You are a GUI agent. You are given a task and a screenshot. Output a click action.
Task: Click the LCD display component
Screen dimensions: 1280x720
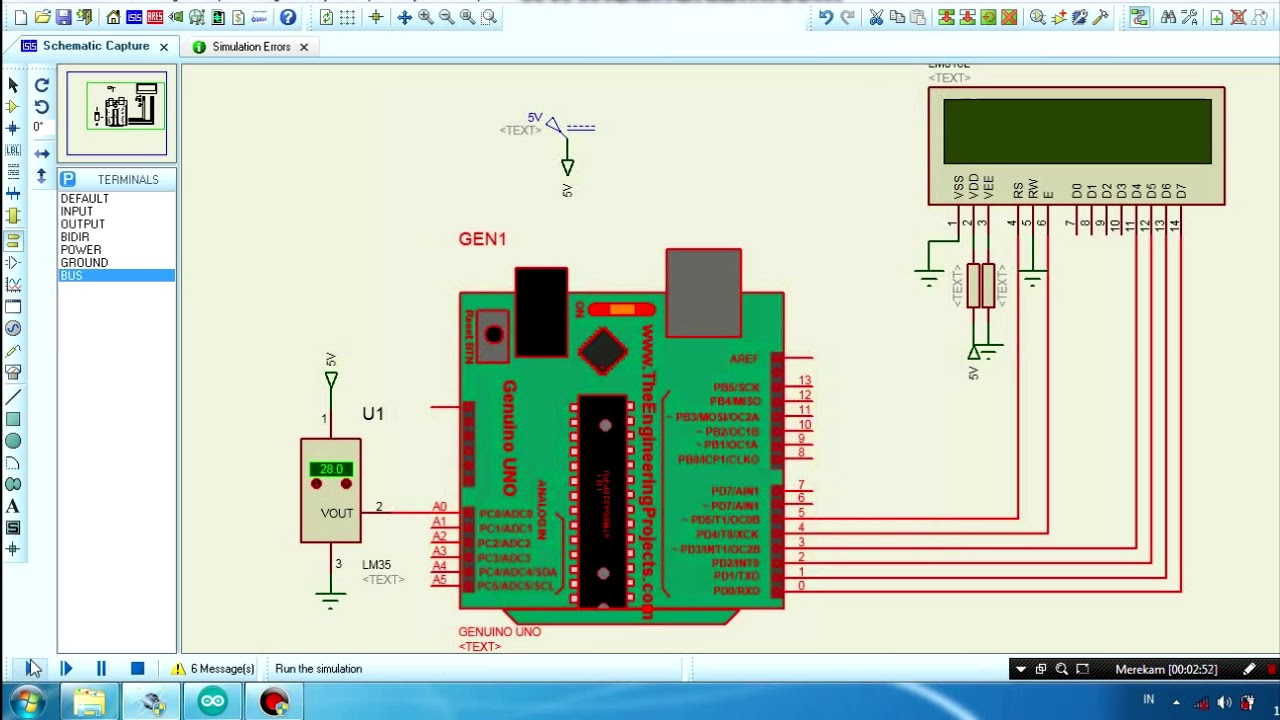coord(1076,146)
